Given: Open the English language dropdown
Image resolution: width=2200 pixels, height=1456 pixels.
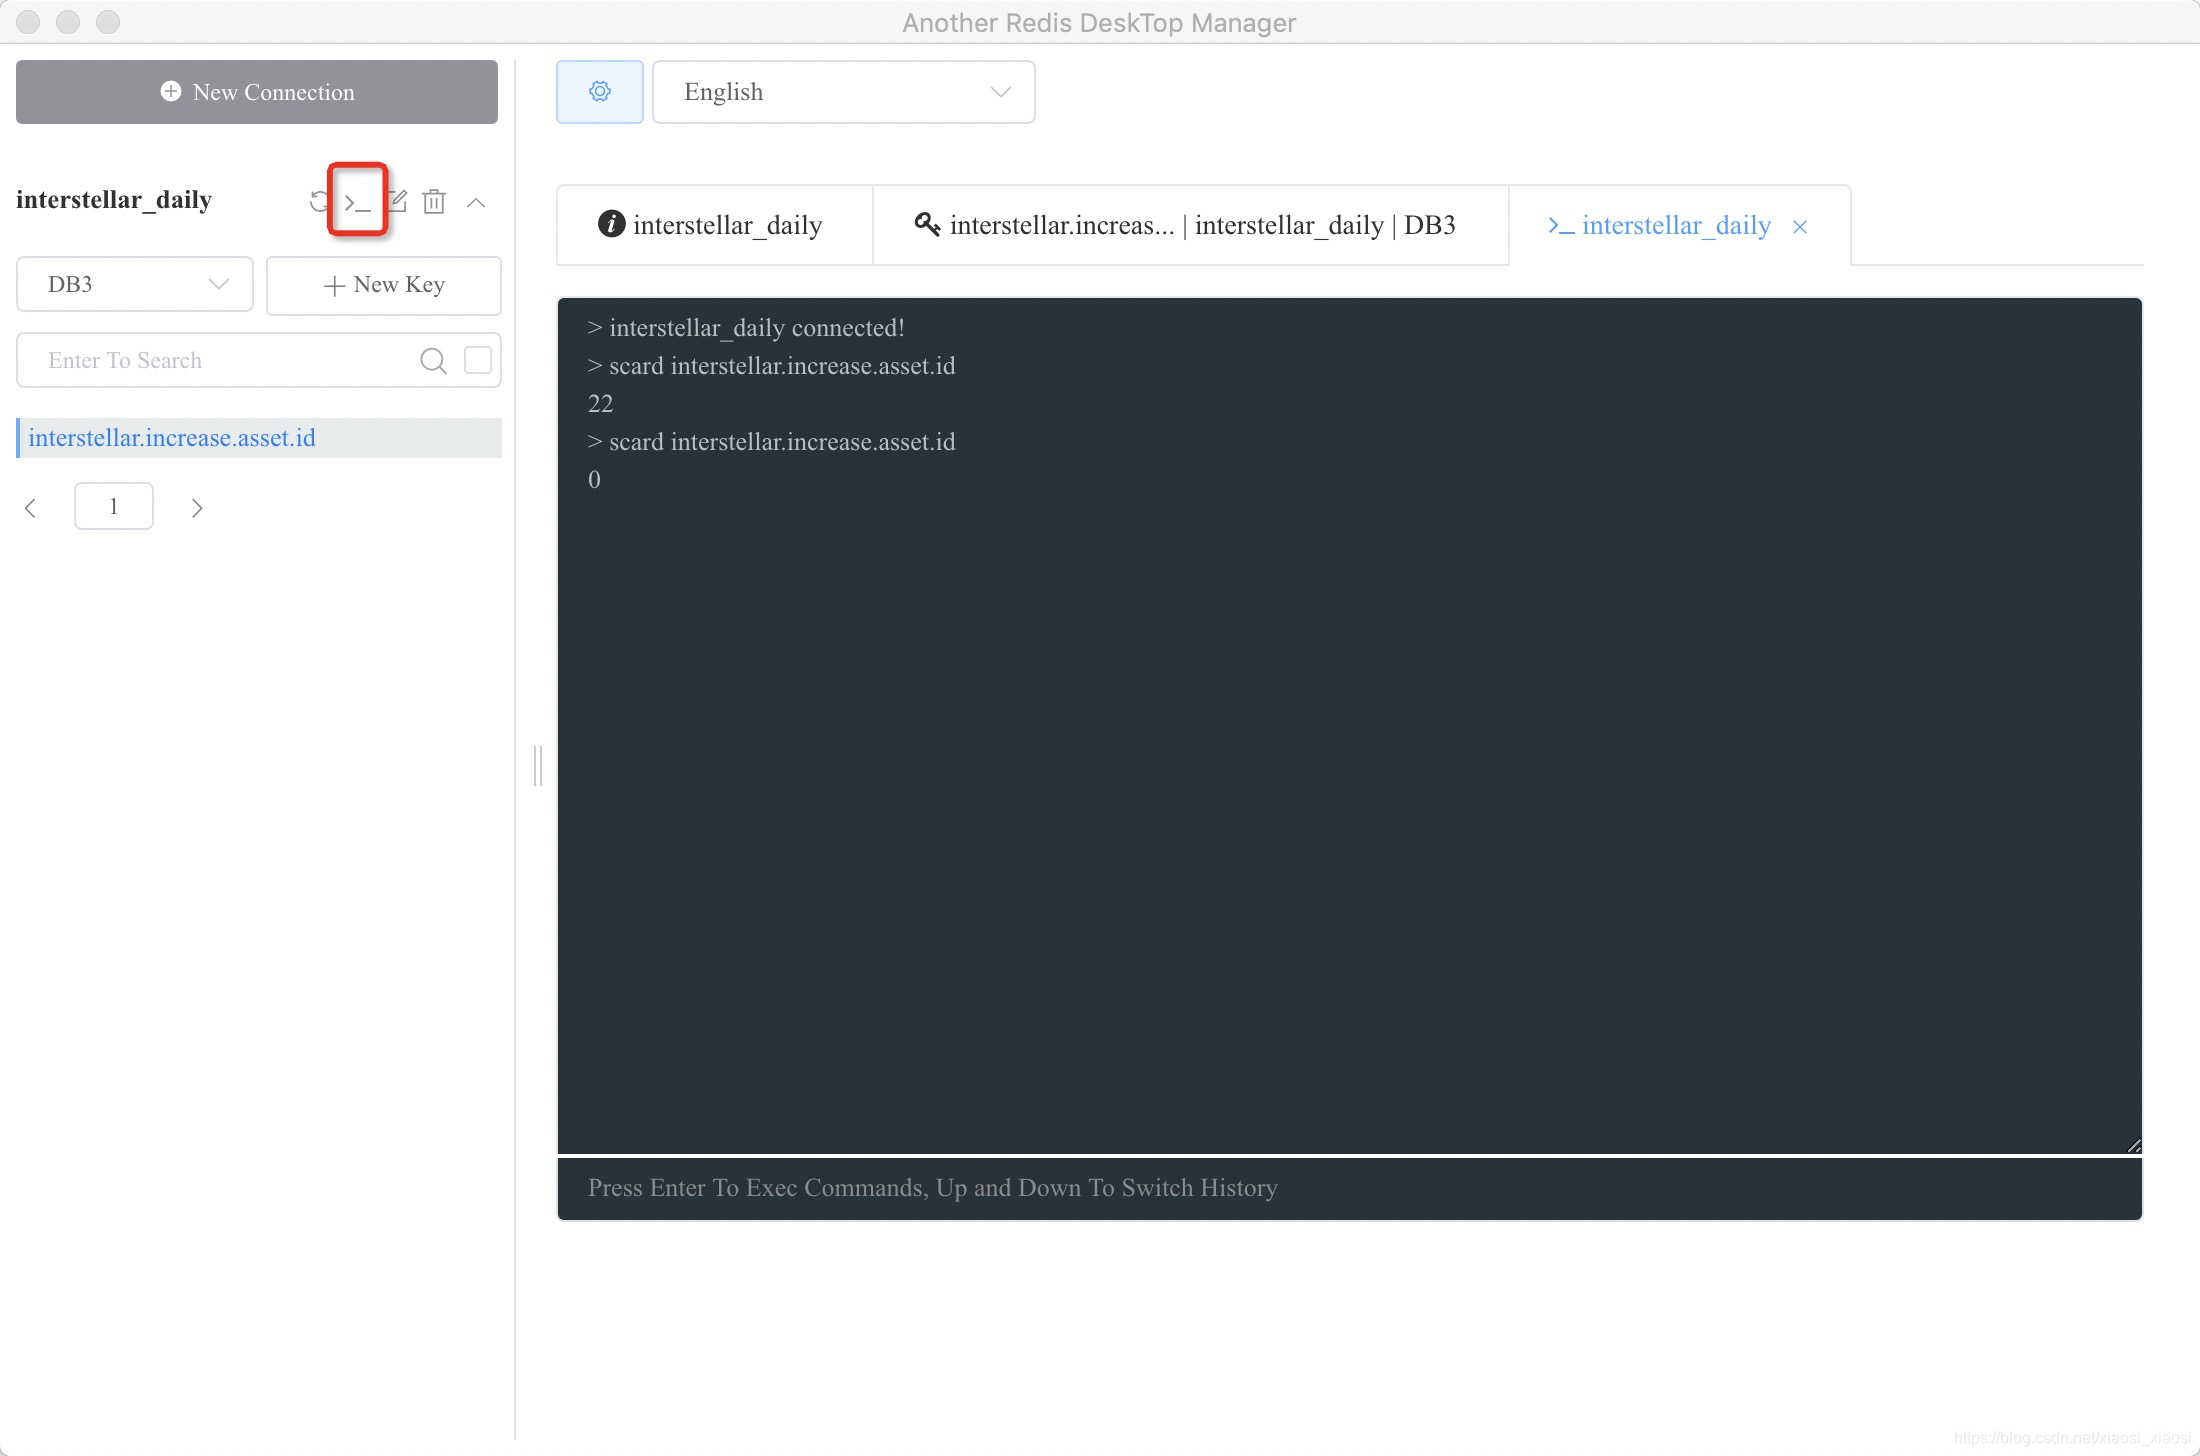Looking at the screenshot, I should pos(843,92).
